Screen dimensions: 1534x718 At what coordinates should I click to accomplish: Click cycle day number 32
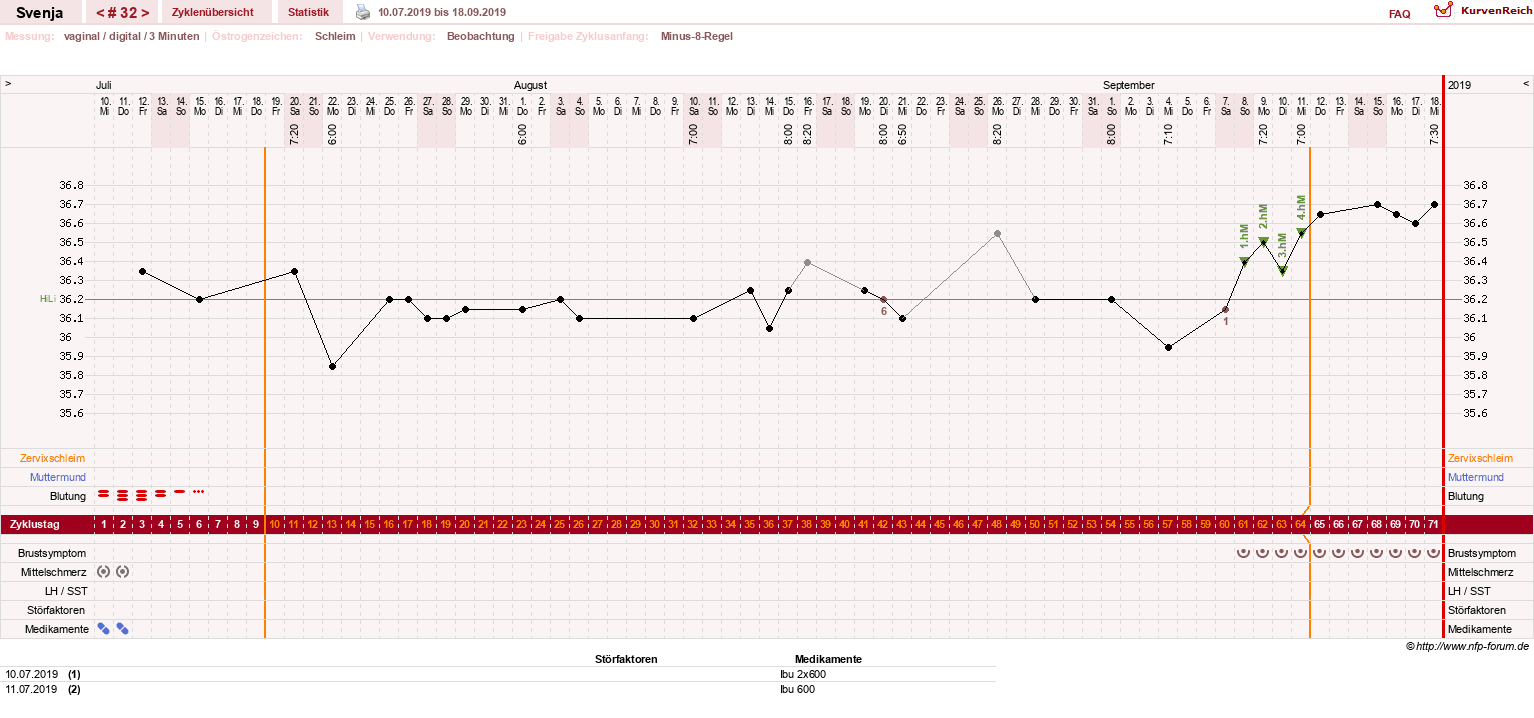692,524
